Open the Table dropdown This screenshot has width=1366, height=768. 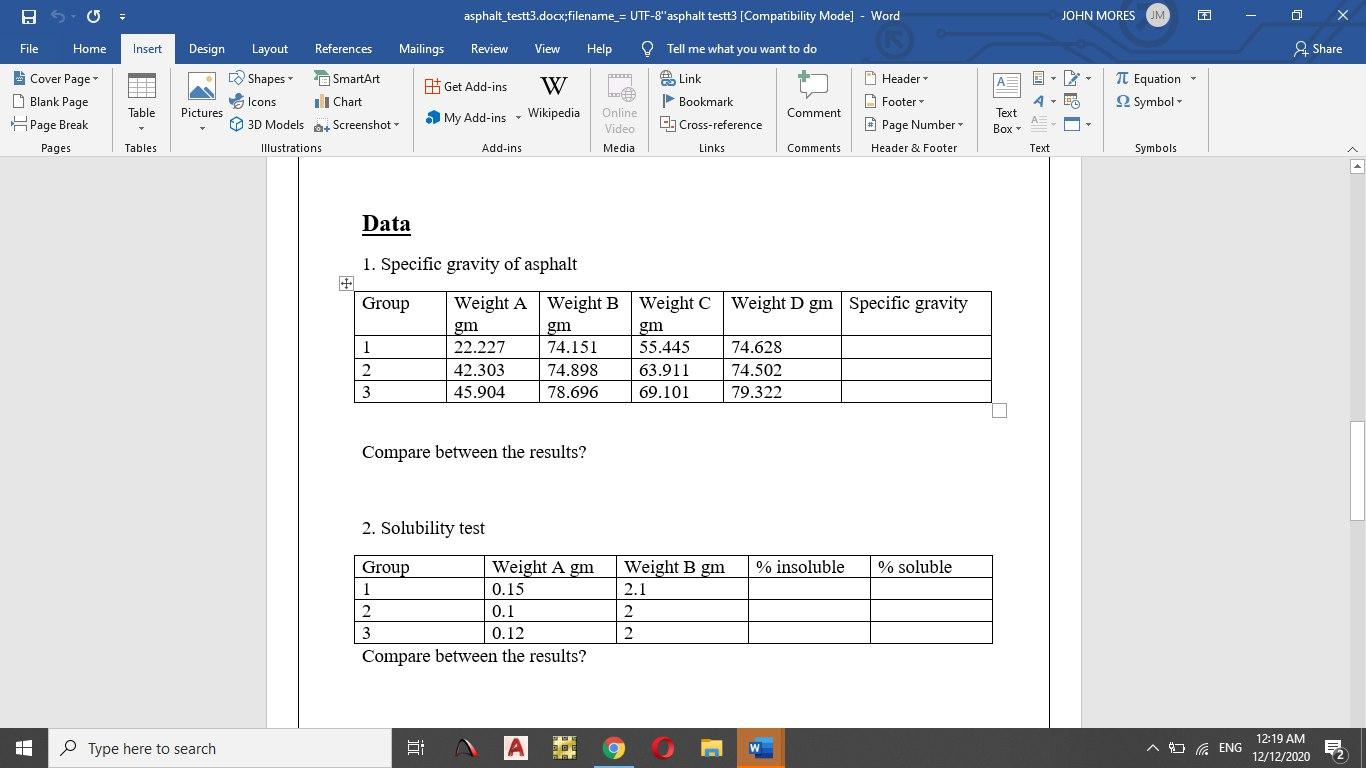point(141,101)
